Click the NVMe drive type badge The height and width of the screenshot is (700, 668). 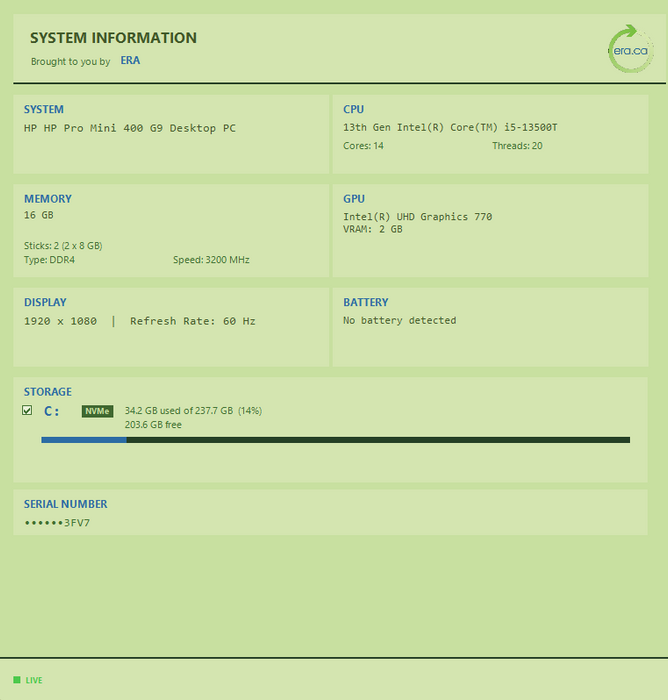click(x=97, y=411)
